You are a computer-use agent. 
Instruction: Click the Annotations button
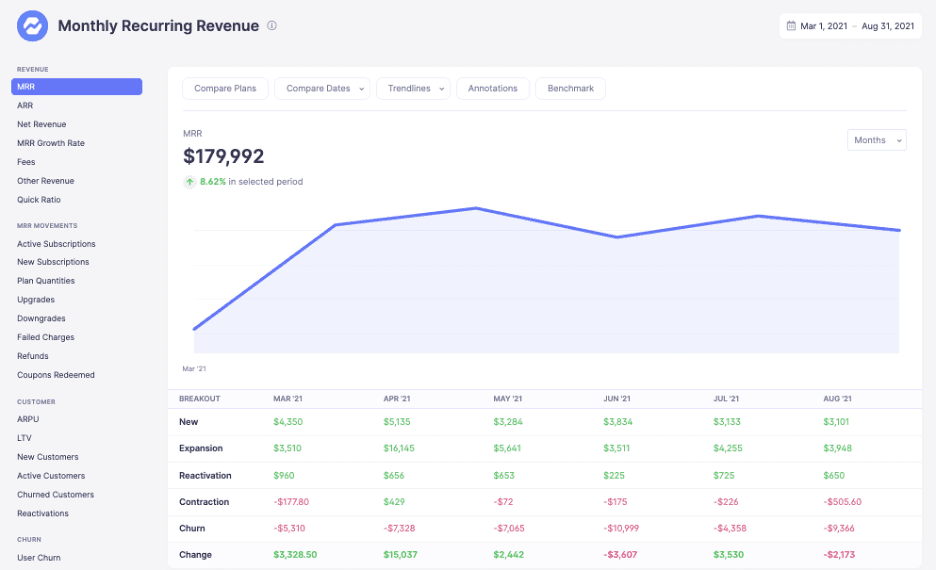click(x=492, y=88)
